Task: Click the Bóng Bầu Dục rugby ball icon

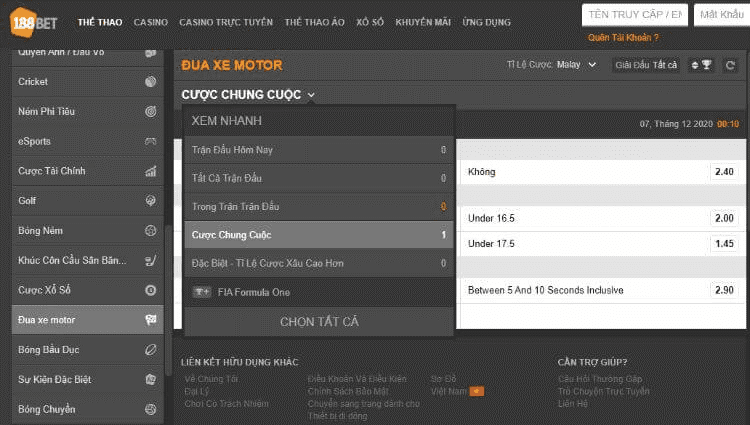Action: pos(150,350)
